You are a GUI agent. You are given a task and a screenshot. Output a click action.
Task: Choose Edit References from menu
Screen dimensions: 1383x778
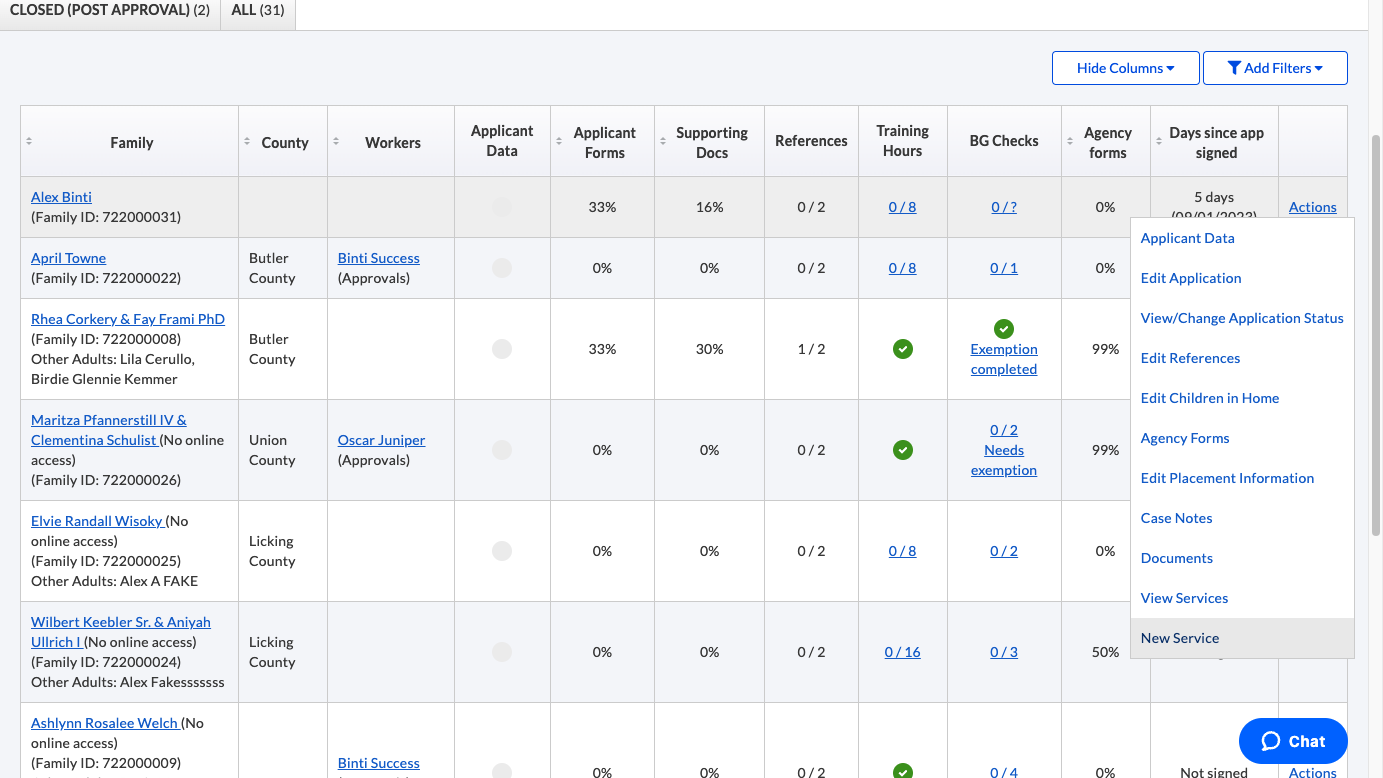[1242, 358]
